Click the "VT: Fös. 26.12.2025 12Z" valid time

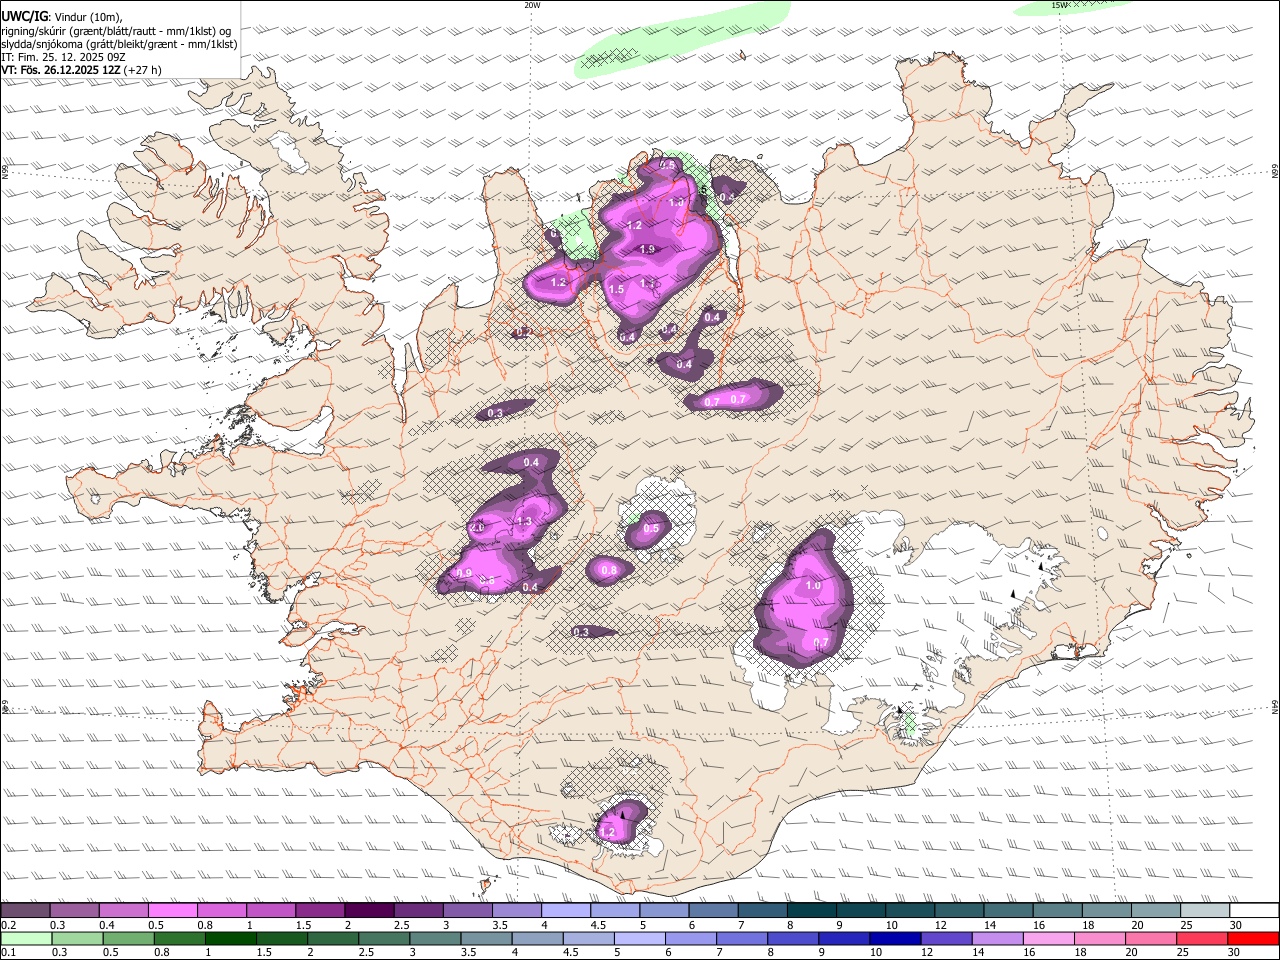(60, 70)
